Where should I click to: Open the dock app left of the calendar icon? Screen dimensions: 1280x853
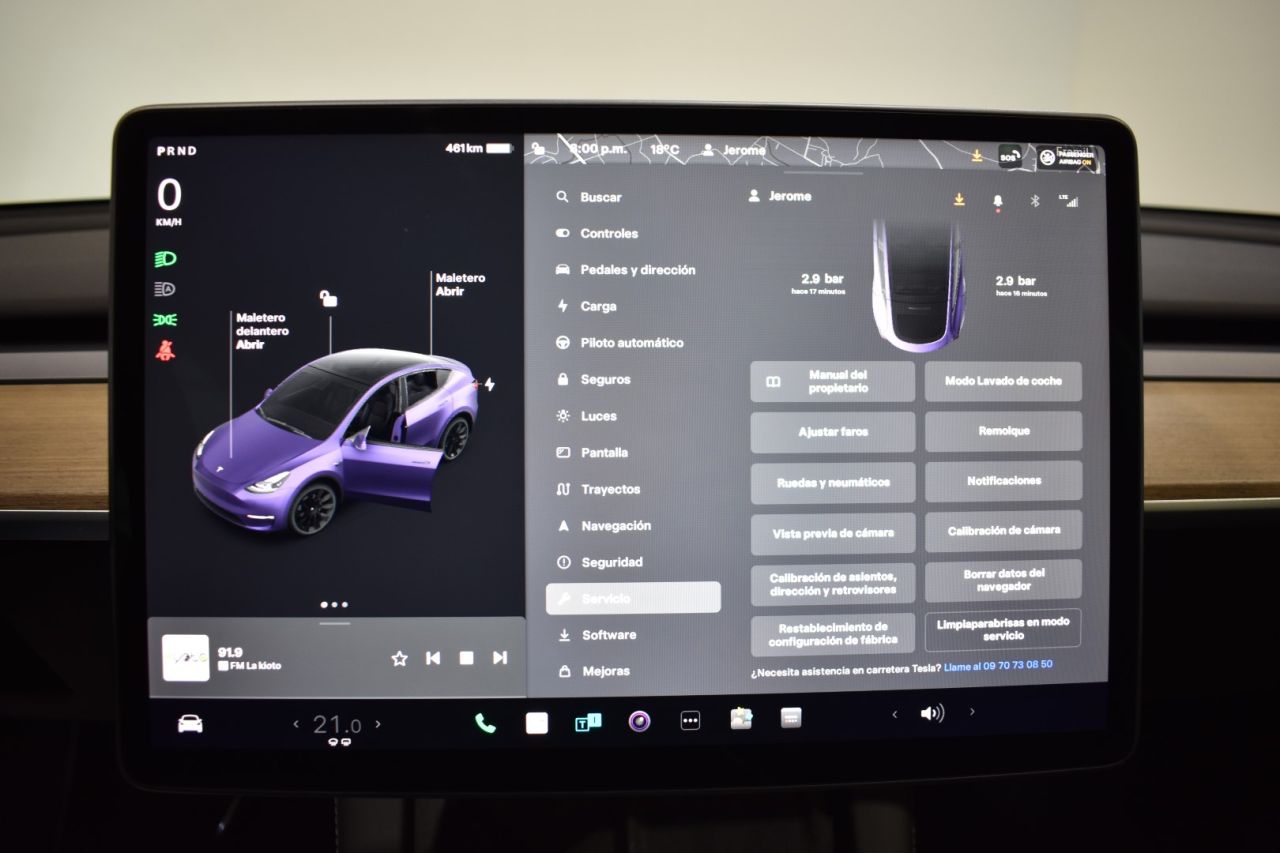741,718
